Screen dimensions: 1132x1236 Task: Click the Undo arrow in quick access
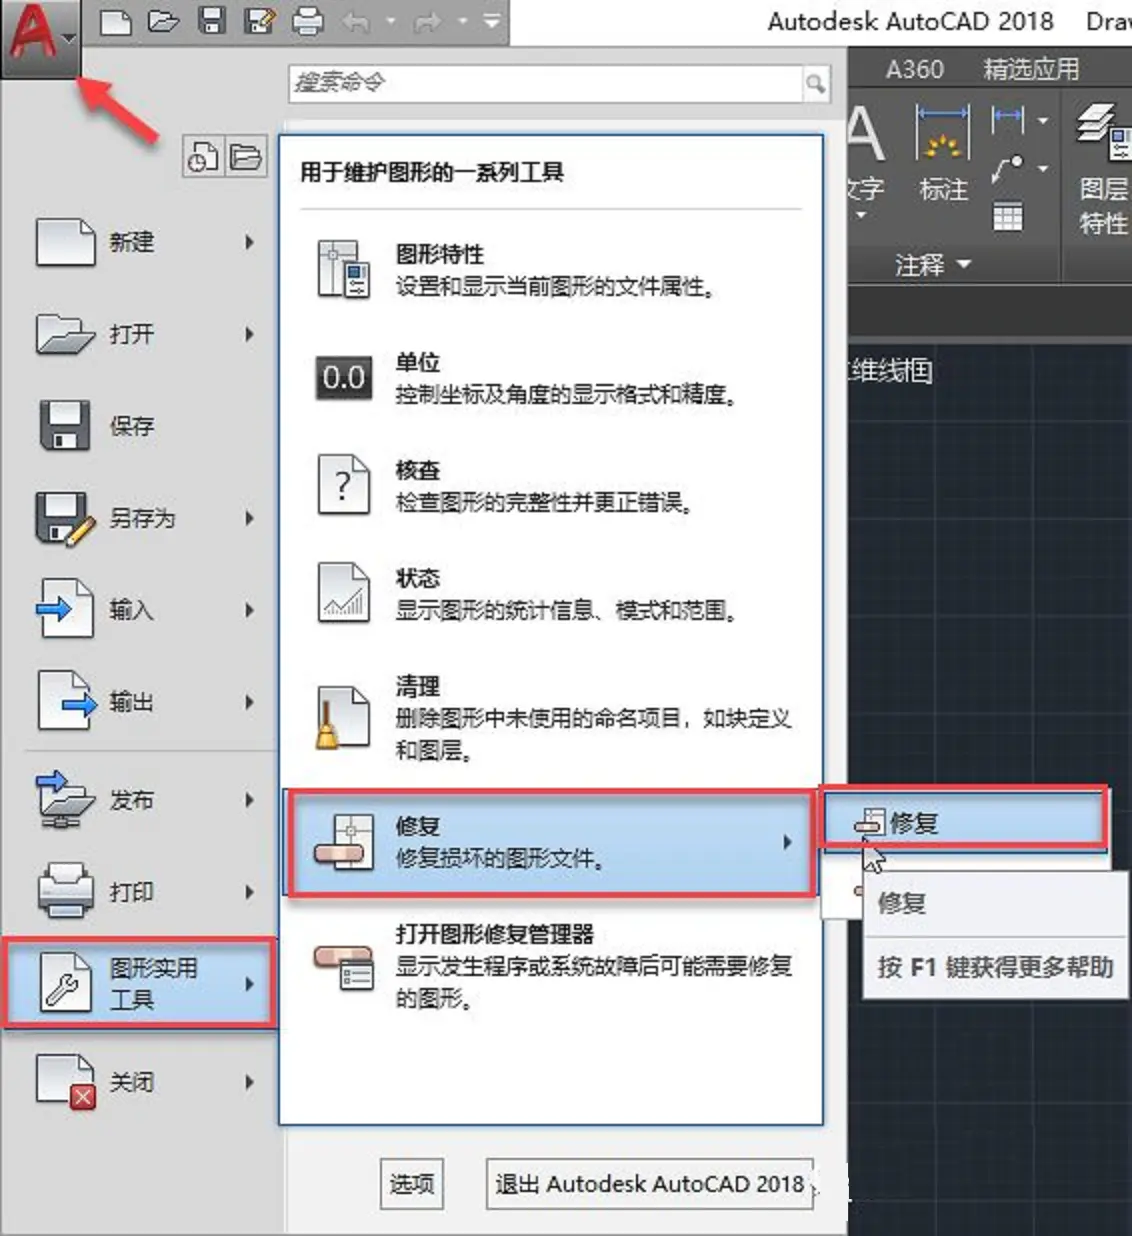[357, 22]
